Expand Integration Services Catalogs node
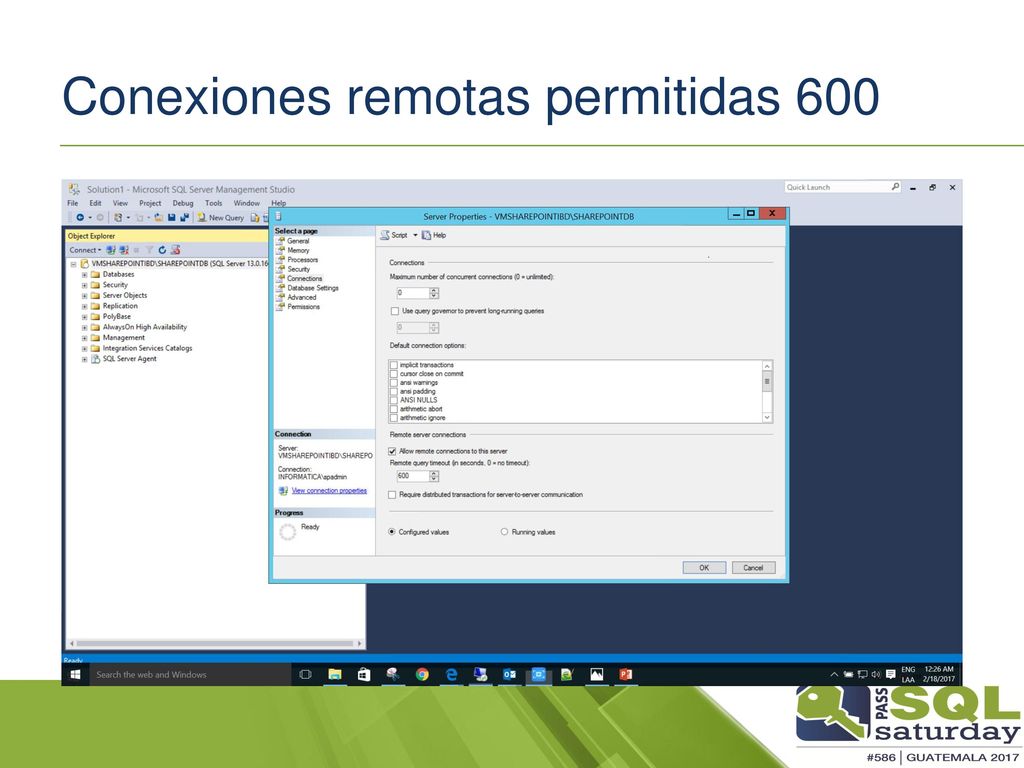The image size is (1024, 768). point(84,349)
